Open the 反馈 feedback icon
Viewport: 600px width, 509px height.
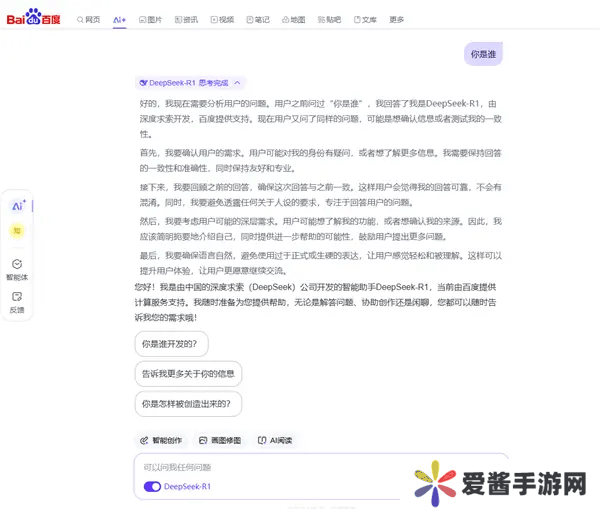coord(17,301)
